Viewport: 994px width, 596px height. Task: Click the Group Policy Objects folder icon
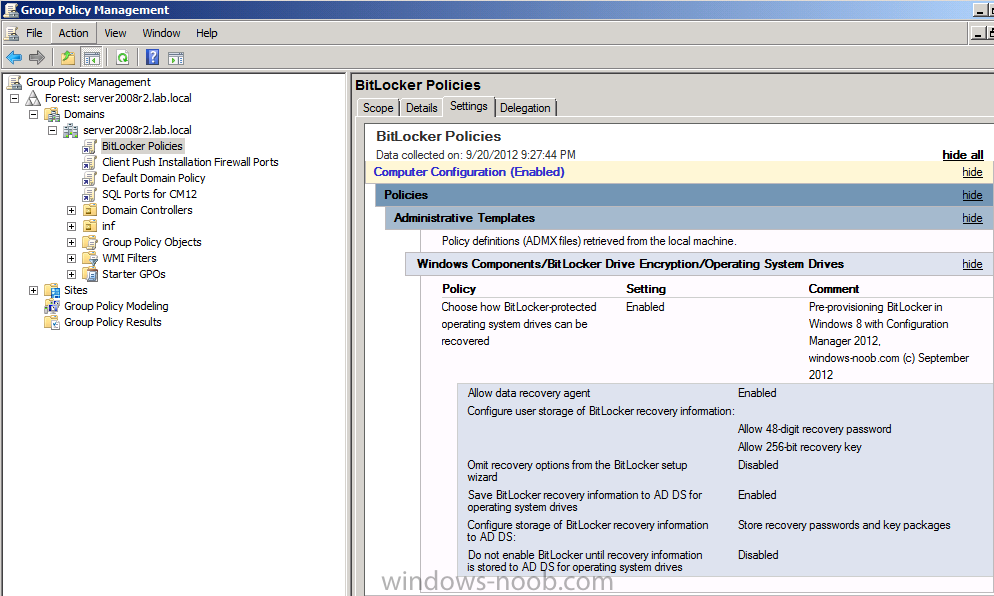point(91,242)
